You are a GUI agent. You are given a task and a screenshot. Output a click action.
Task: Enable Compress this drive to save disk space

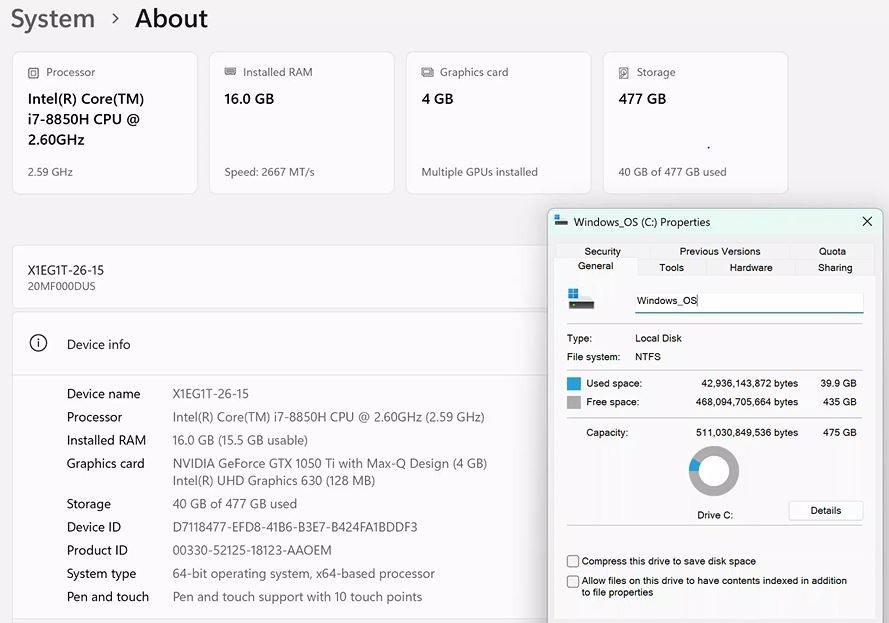573,561
